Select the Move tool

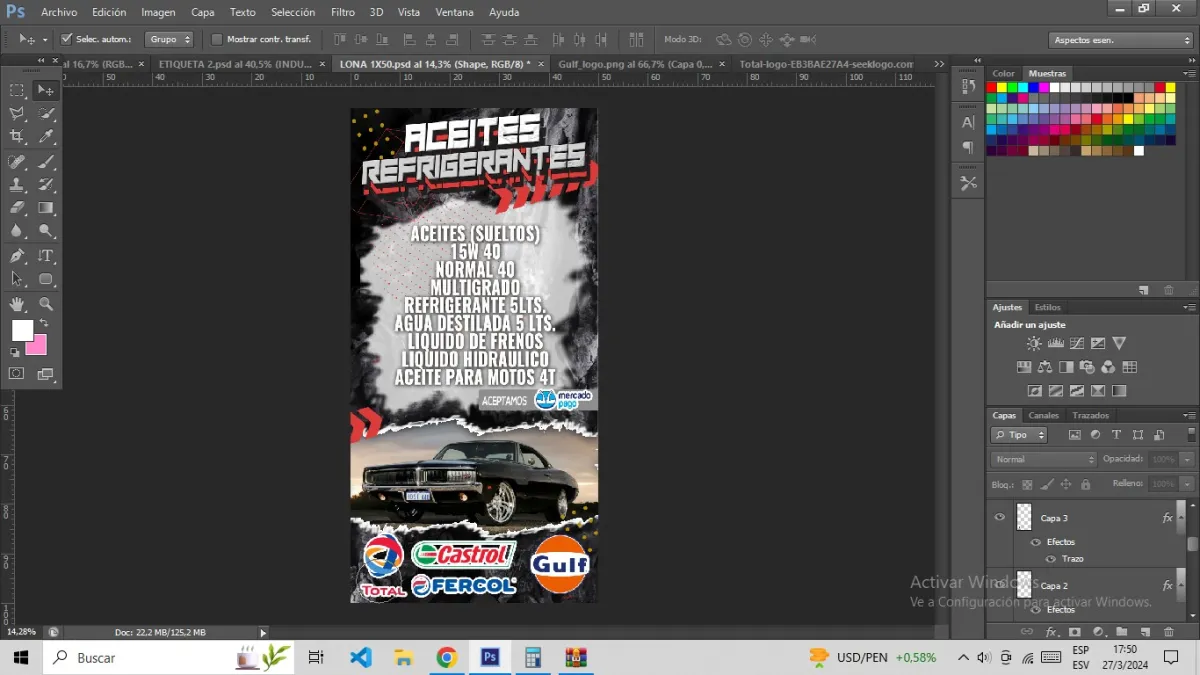[x=46, y=90]
